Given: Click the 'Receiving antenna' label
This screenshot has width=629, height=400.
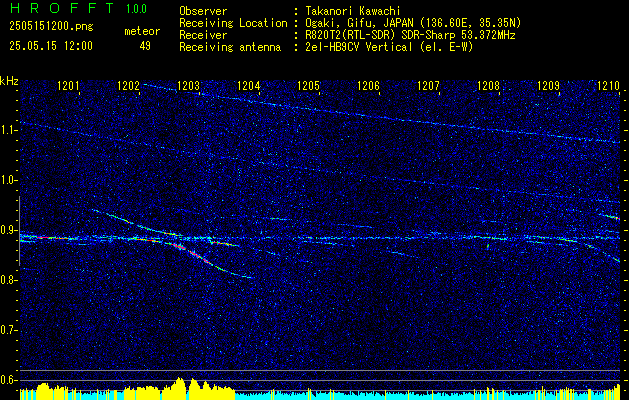Looking at the screenshot, I should pos(230,47).
